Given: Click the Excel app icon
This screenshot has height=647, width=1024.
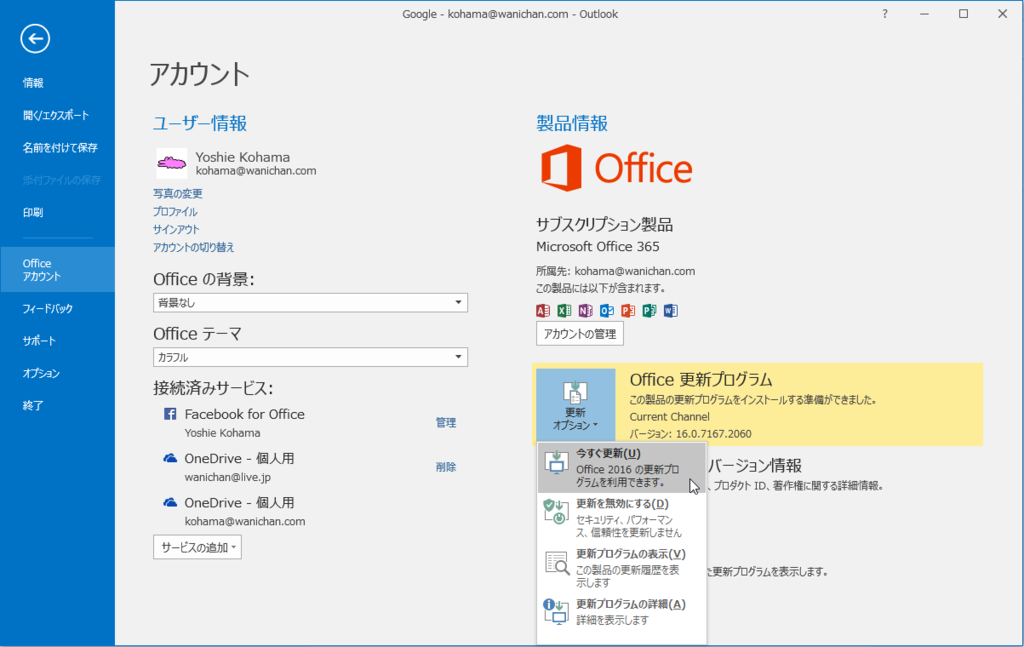Looking at the screenshot, I should click(564, 311).
